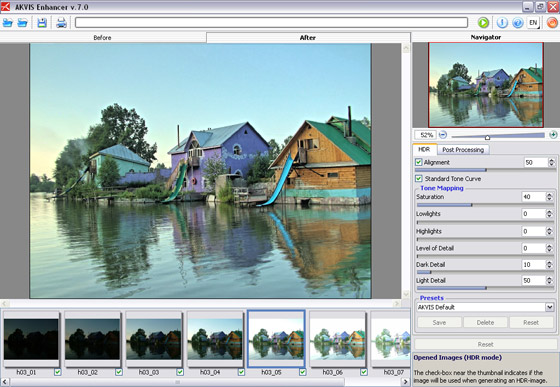
Task: Click the Dark Detail slider track
Action: (485, 272)
